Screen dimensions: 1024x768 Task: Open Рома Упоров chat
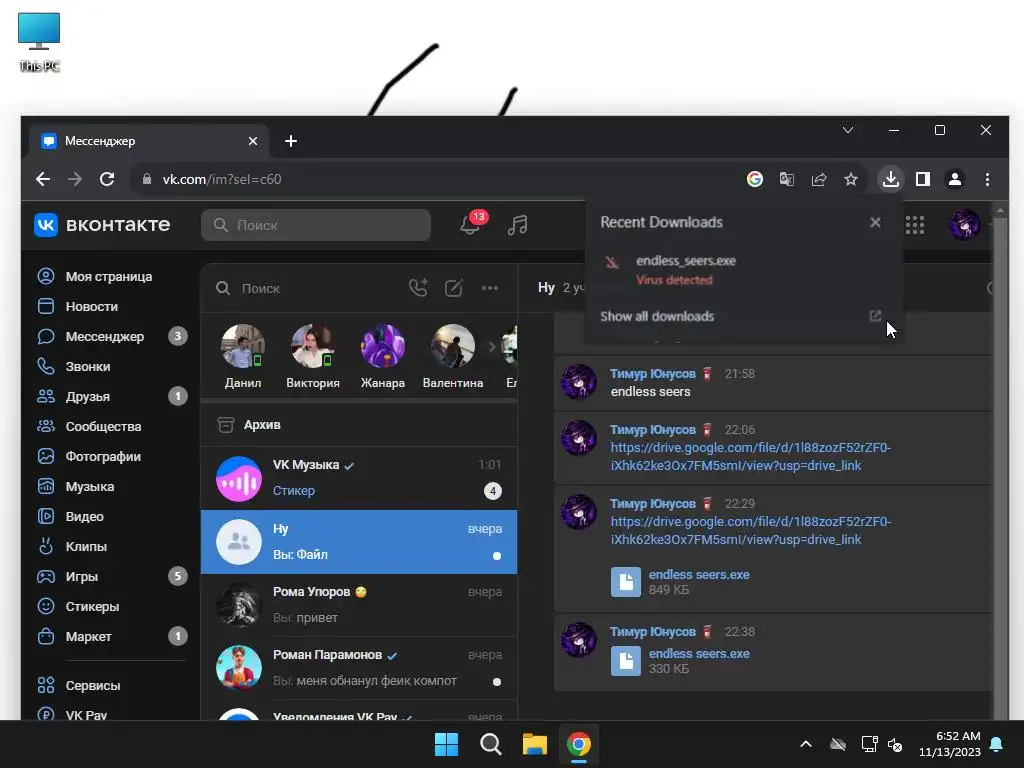pyautogui.click(x=359, y=605)
